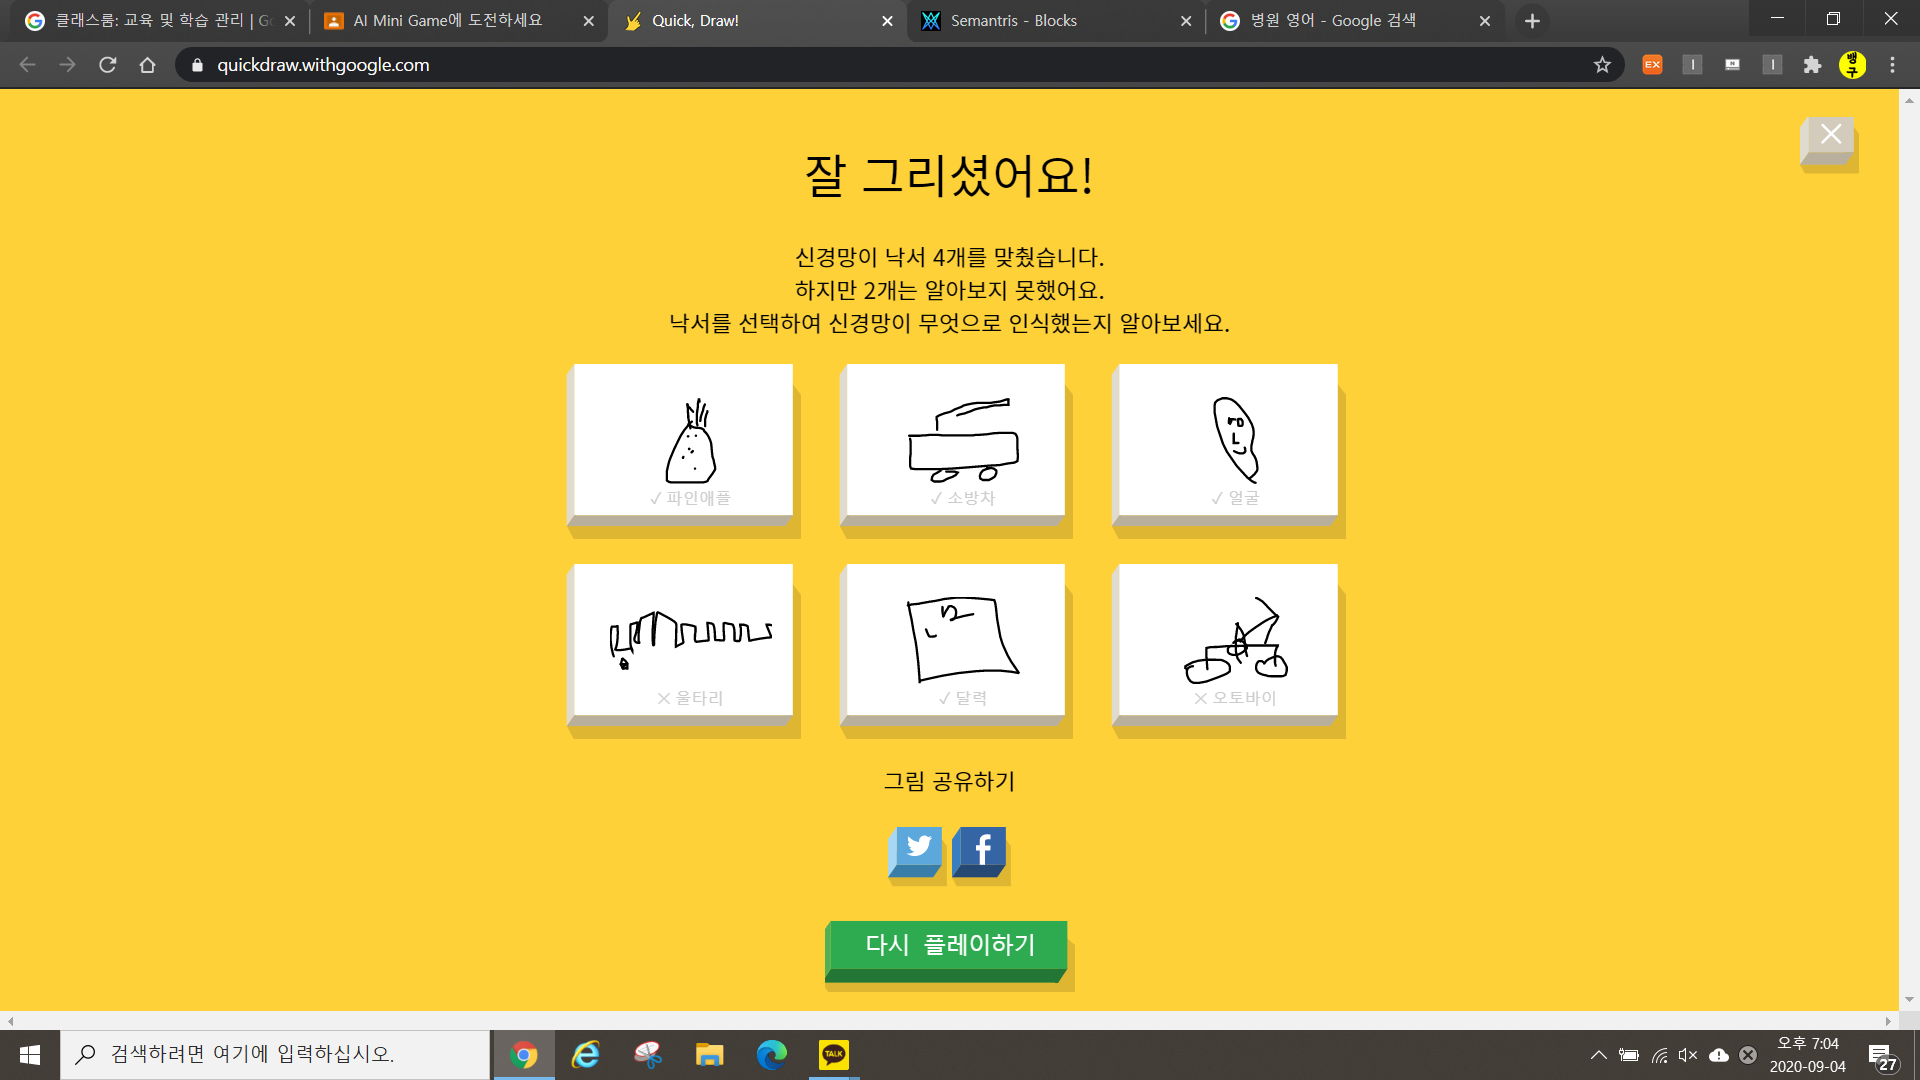Share the drawing via the Twitter icon
1920x1080 pixels.
(x=917, y=850)
